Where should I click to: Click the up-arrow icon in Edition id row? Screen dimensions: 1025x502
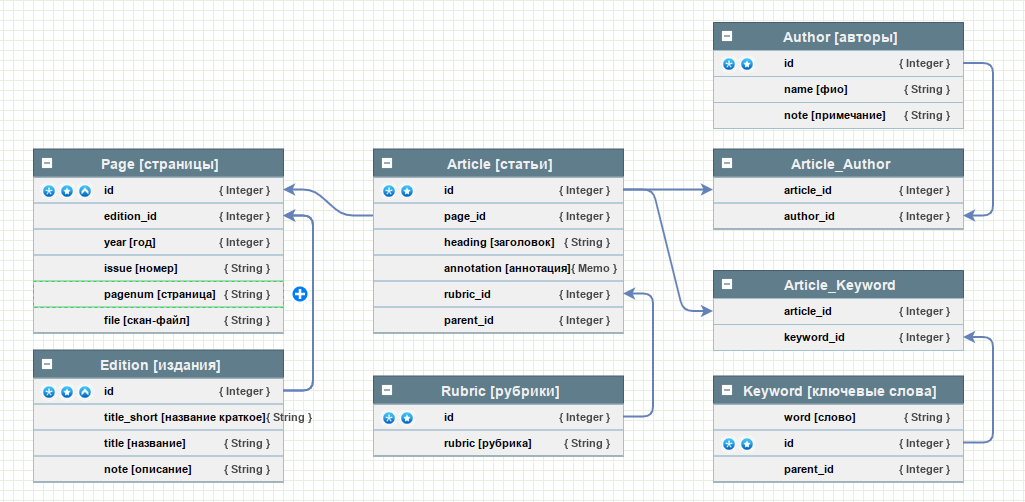click(x=84, y=392)
